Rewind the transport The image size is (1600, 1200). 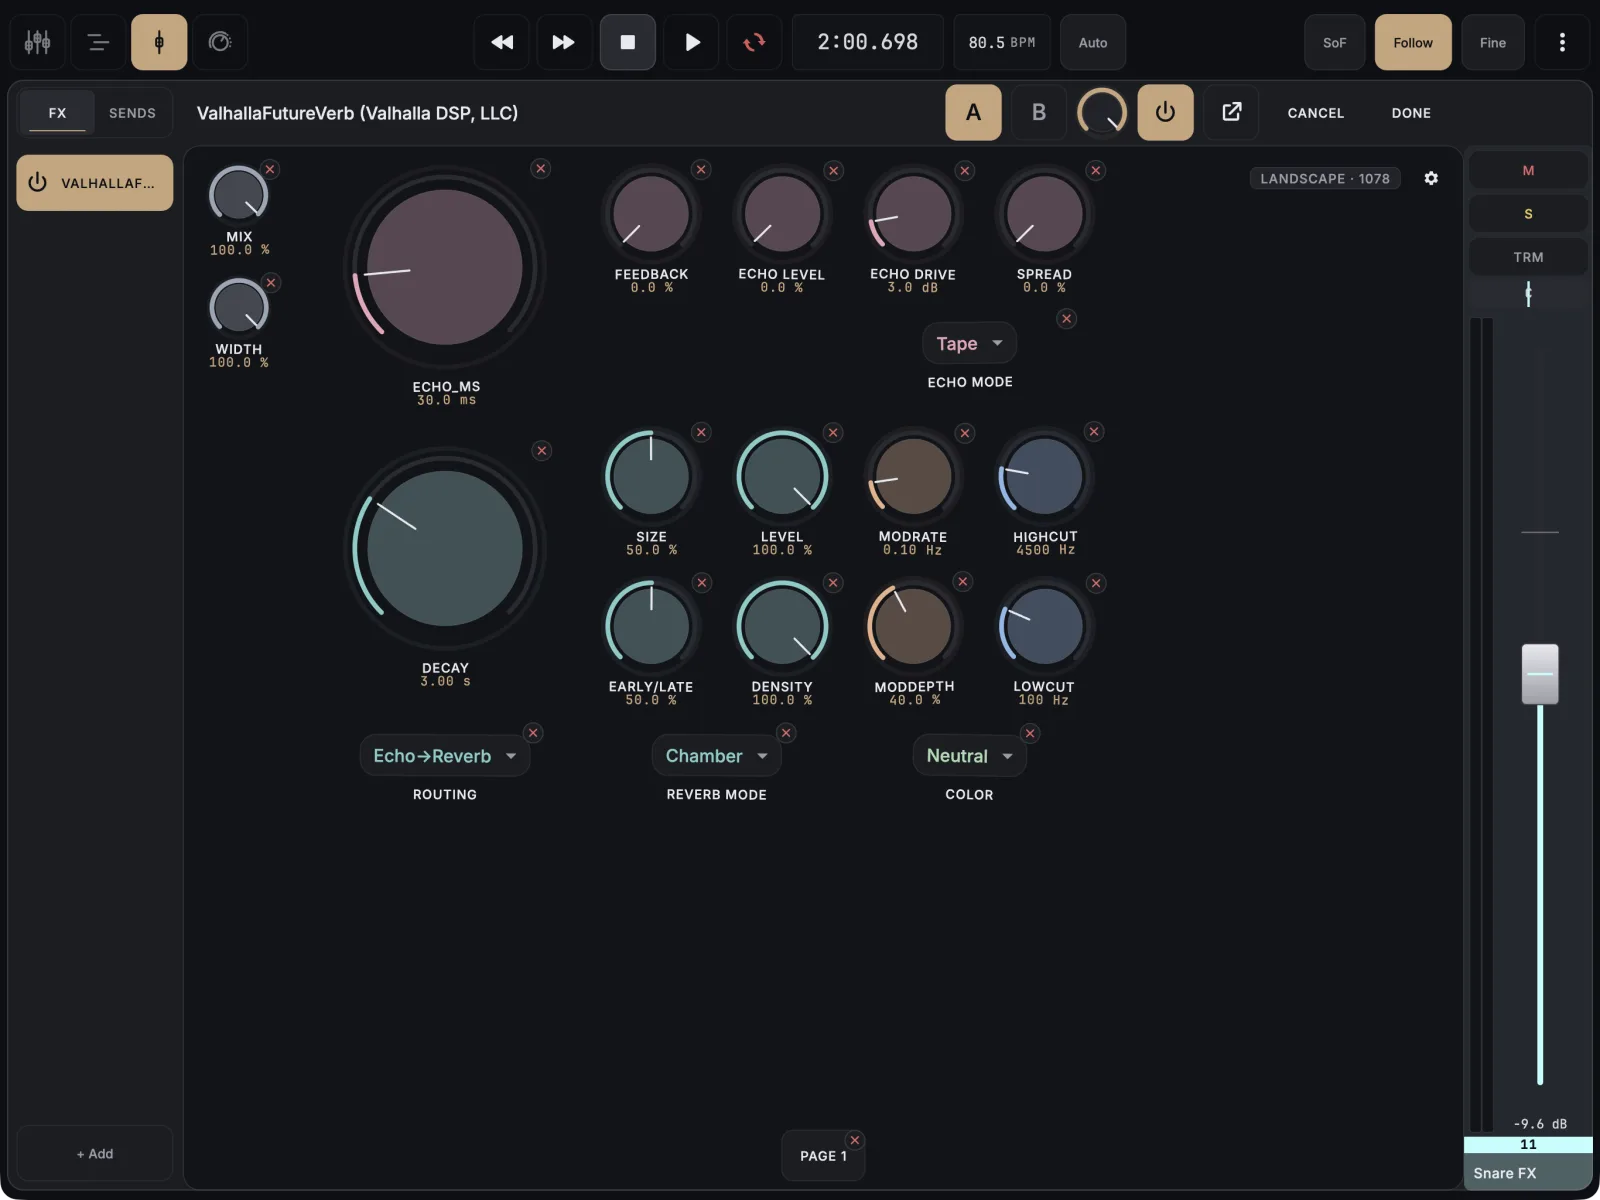pyautogui.click(x=502, y=42)
